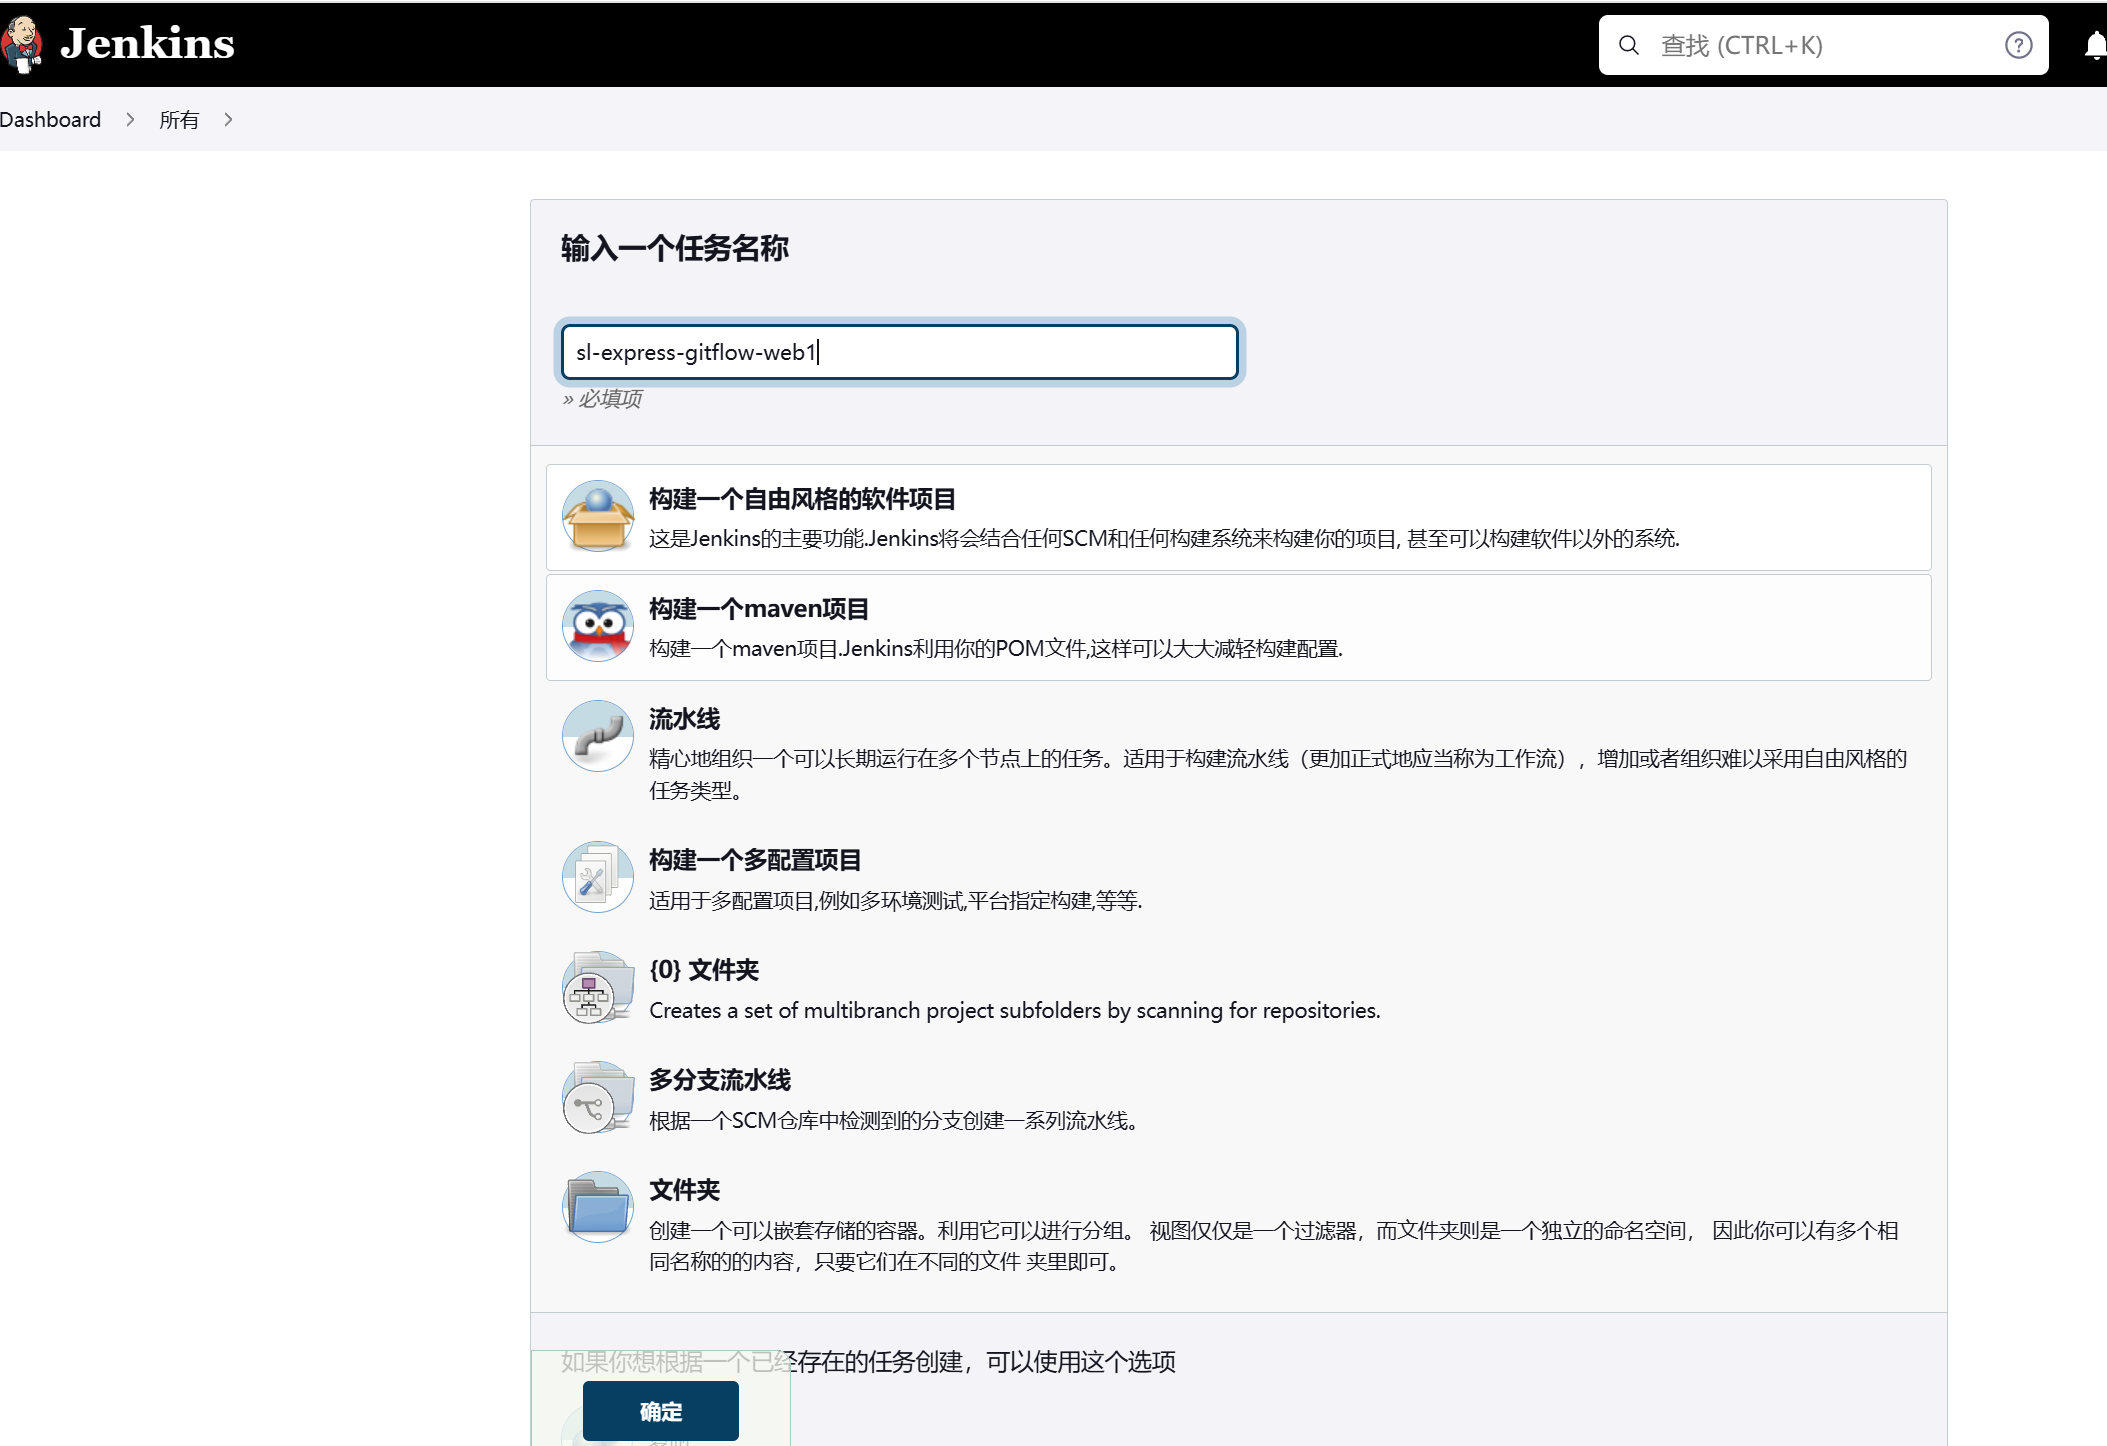Open the search help question mark icon
2107x1446 pixels.
click(x=2018, y=45)
